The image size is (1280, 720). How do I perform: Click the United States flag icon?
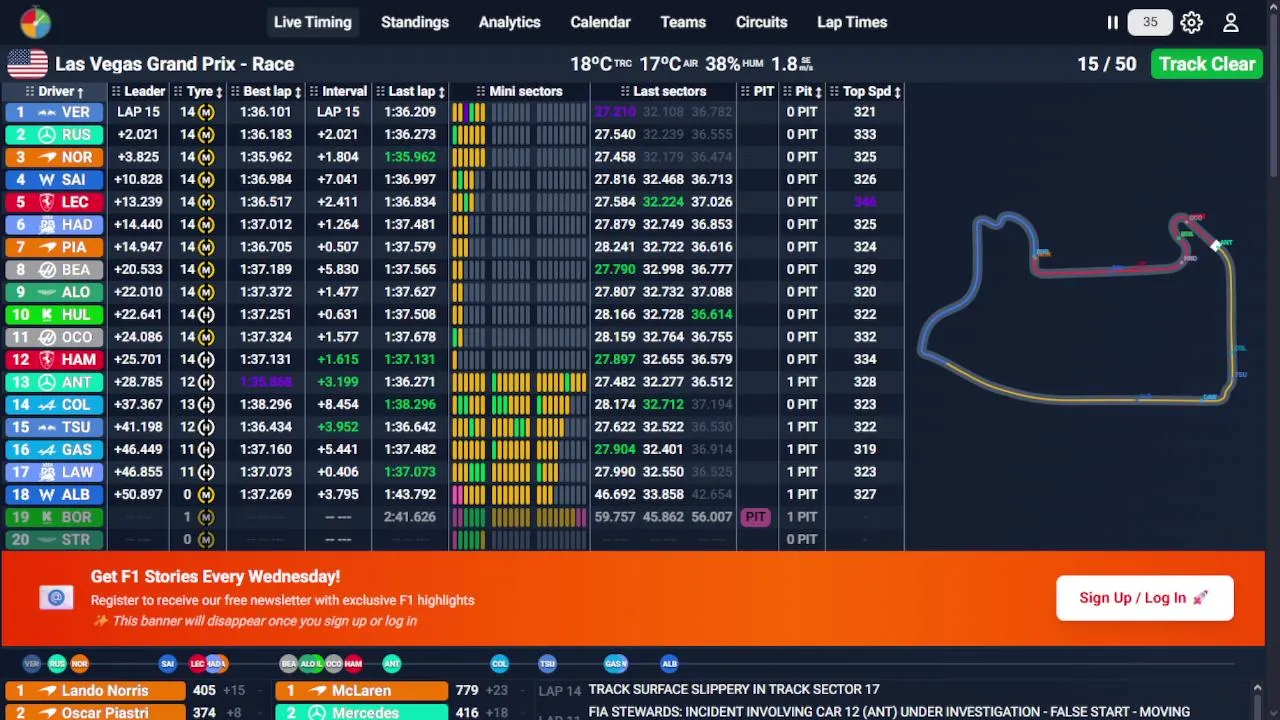[27, 64]
